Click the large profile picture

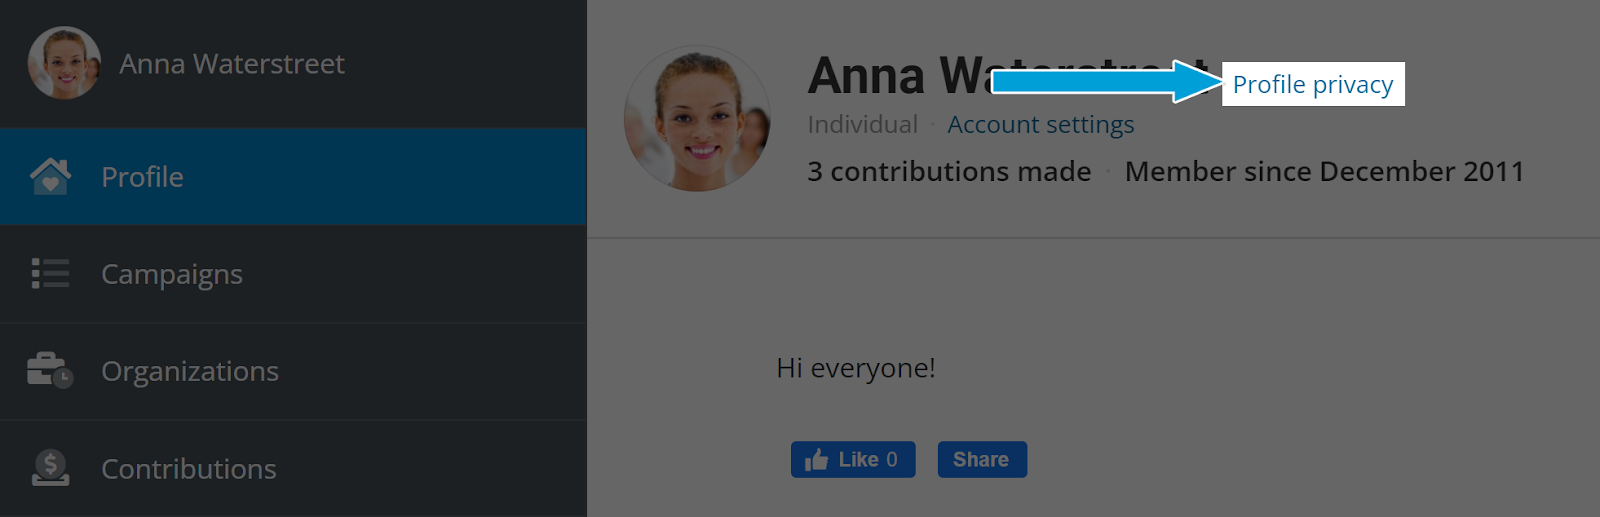pos(697,118)
